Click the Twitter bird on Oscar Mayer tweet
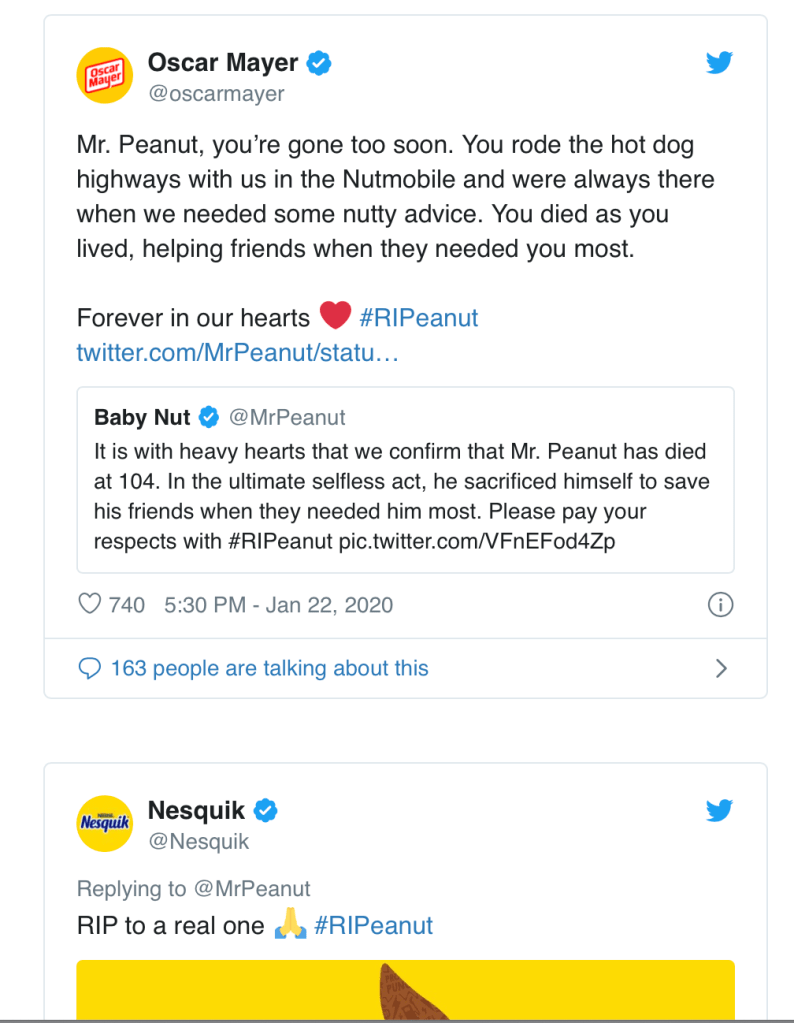Image resolution: width=794 pixels, height=1023 pixels. (x=719, y=63)
